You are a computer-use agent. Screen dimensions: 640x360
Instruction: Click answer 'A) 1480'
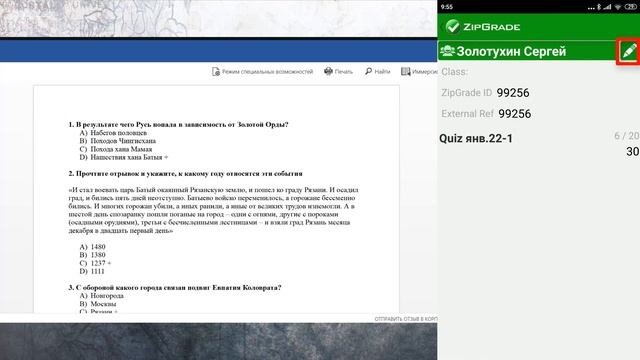click(92, 247)
